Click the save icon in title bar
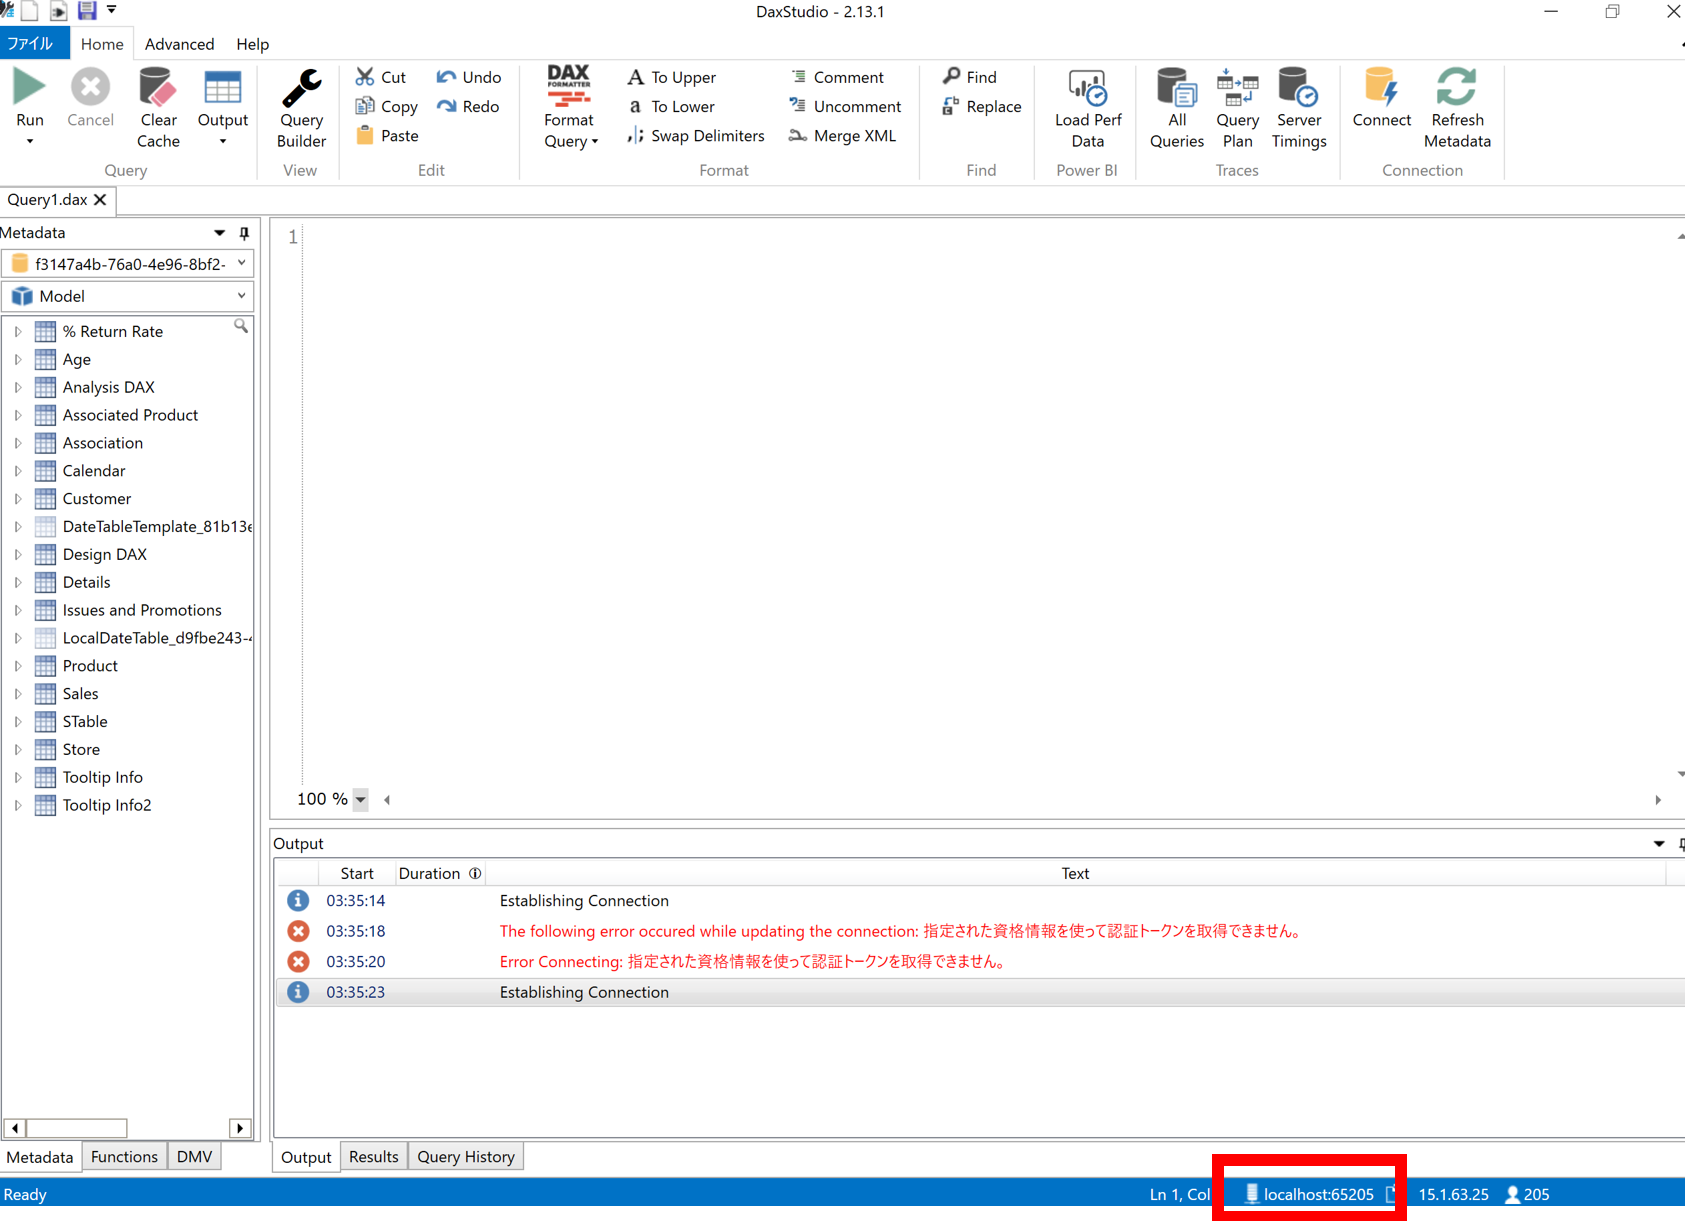Viewport: 1685px width, 1221px height. pos(87,11)
